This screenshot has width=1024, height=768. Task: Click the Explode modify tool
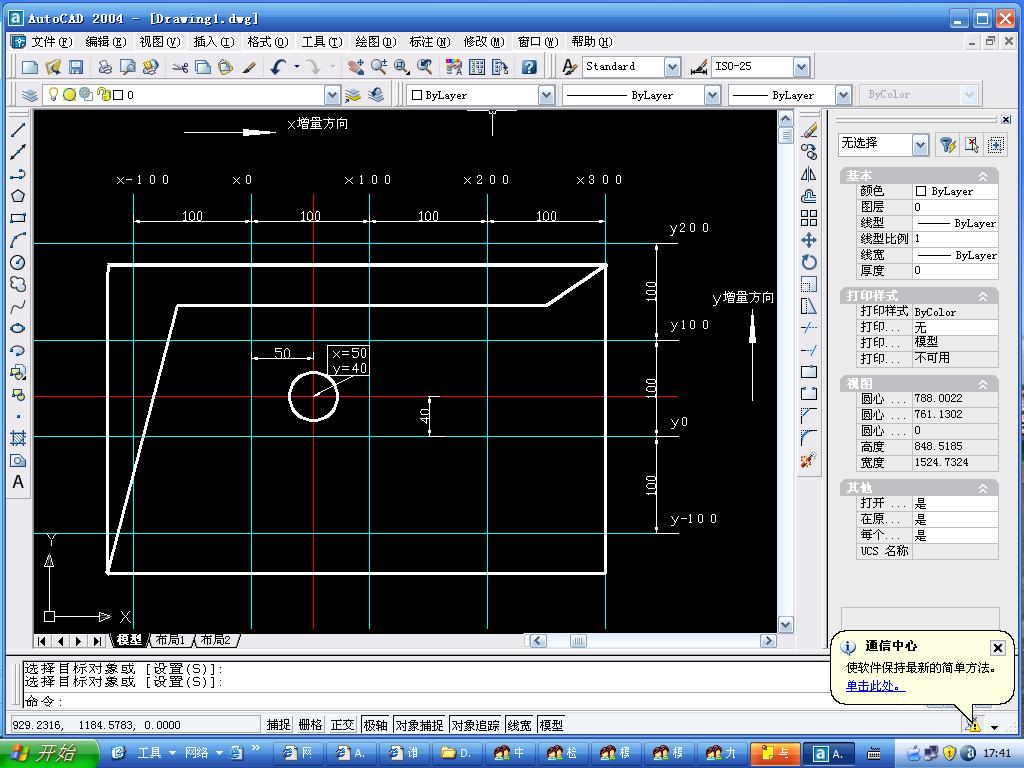pyautogui.click(x=809, y=460)
